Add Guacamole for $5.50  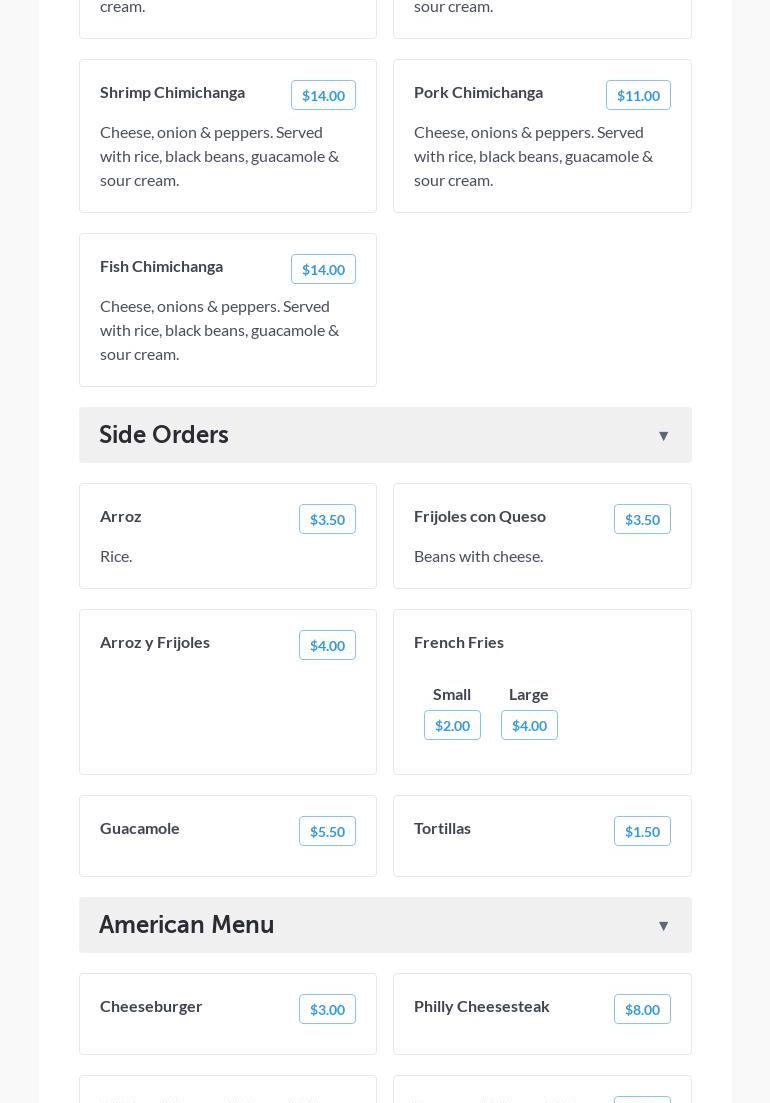click(327, 832)
